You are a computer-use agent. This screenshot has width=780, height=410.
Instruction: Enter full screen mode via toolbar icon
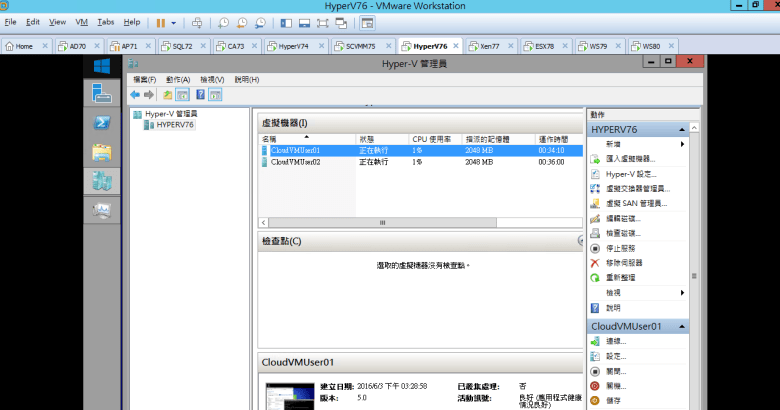[322, 22]
